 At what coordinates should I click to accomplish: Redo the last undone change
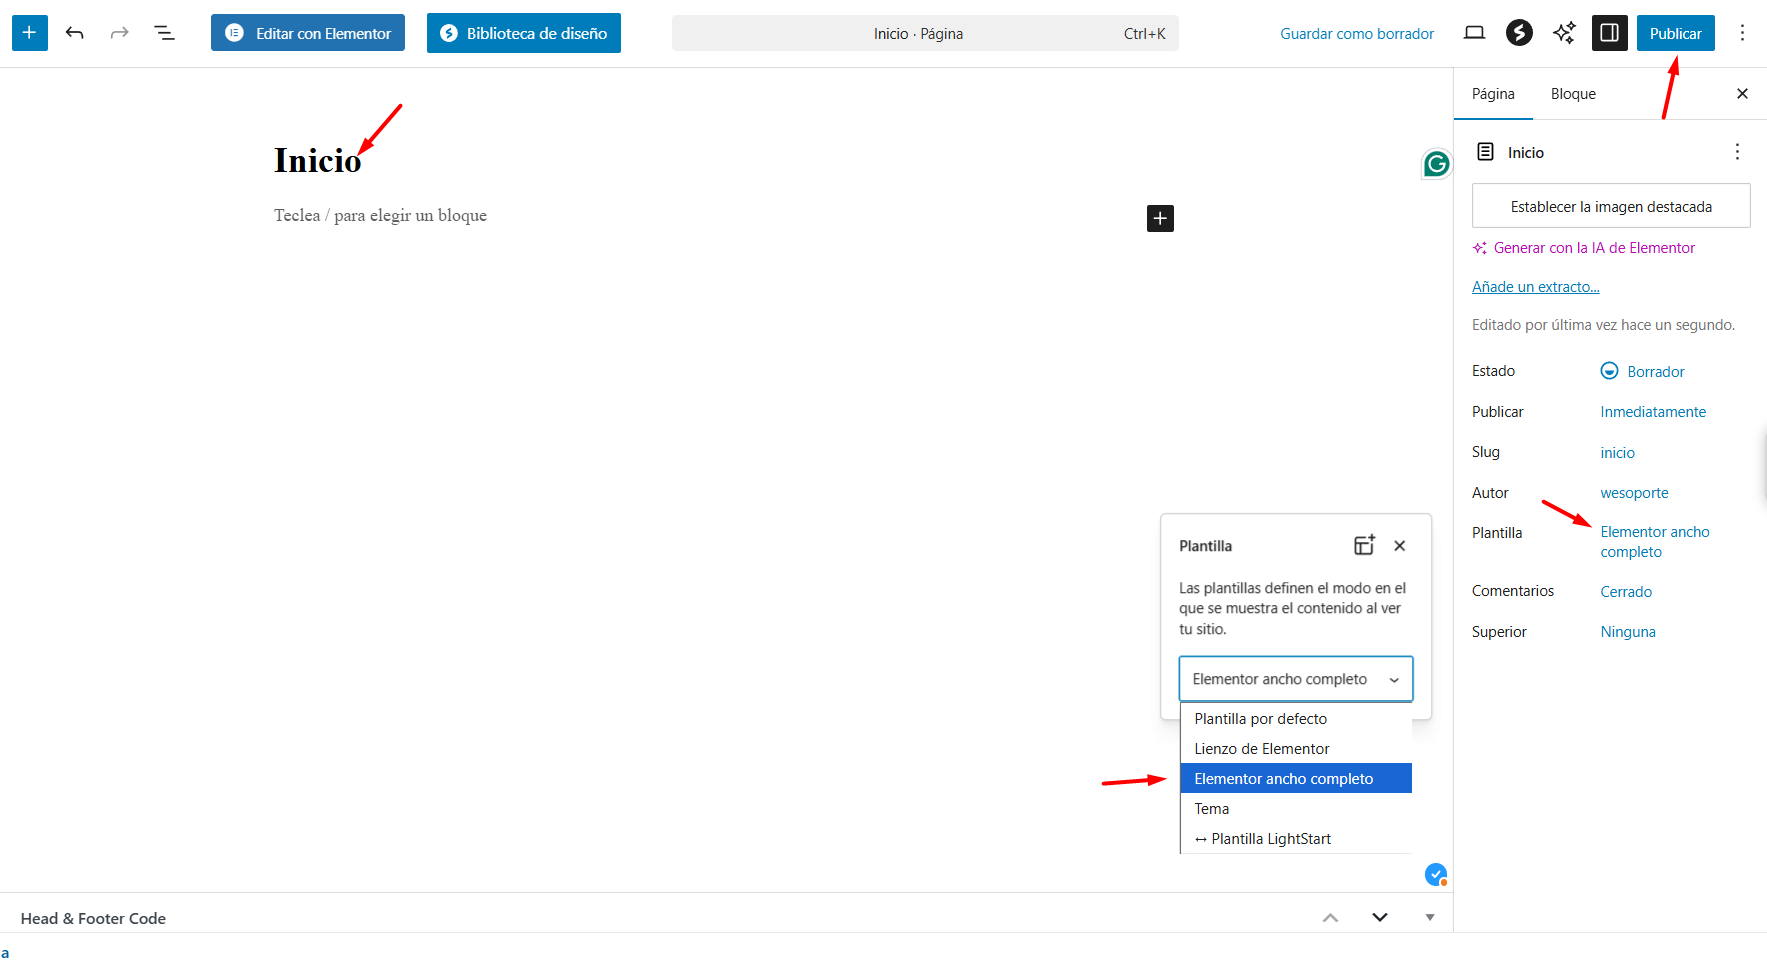pyautogui.click(x=120, y=33)
